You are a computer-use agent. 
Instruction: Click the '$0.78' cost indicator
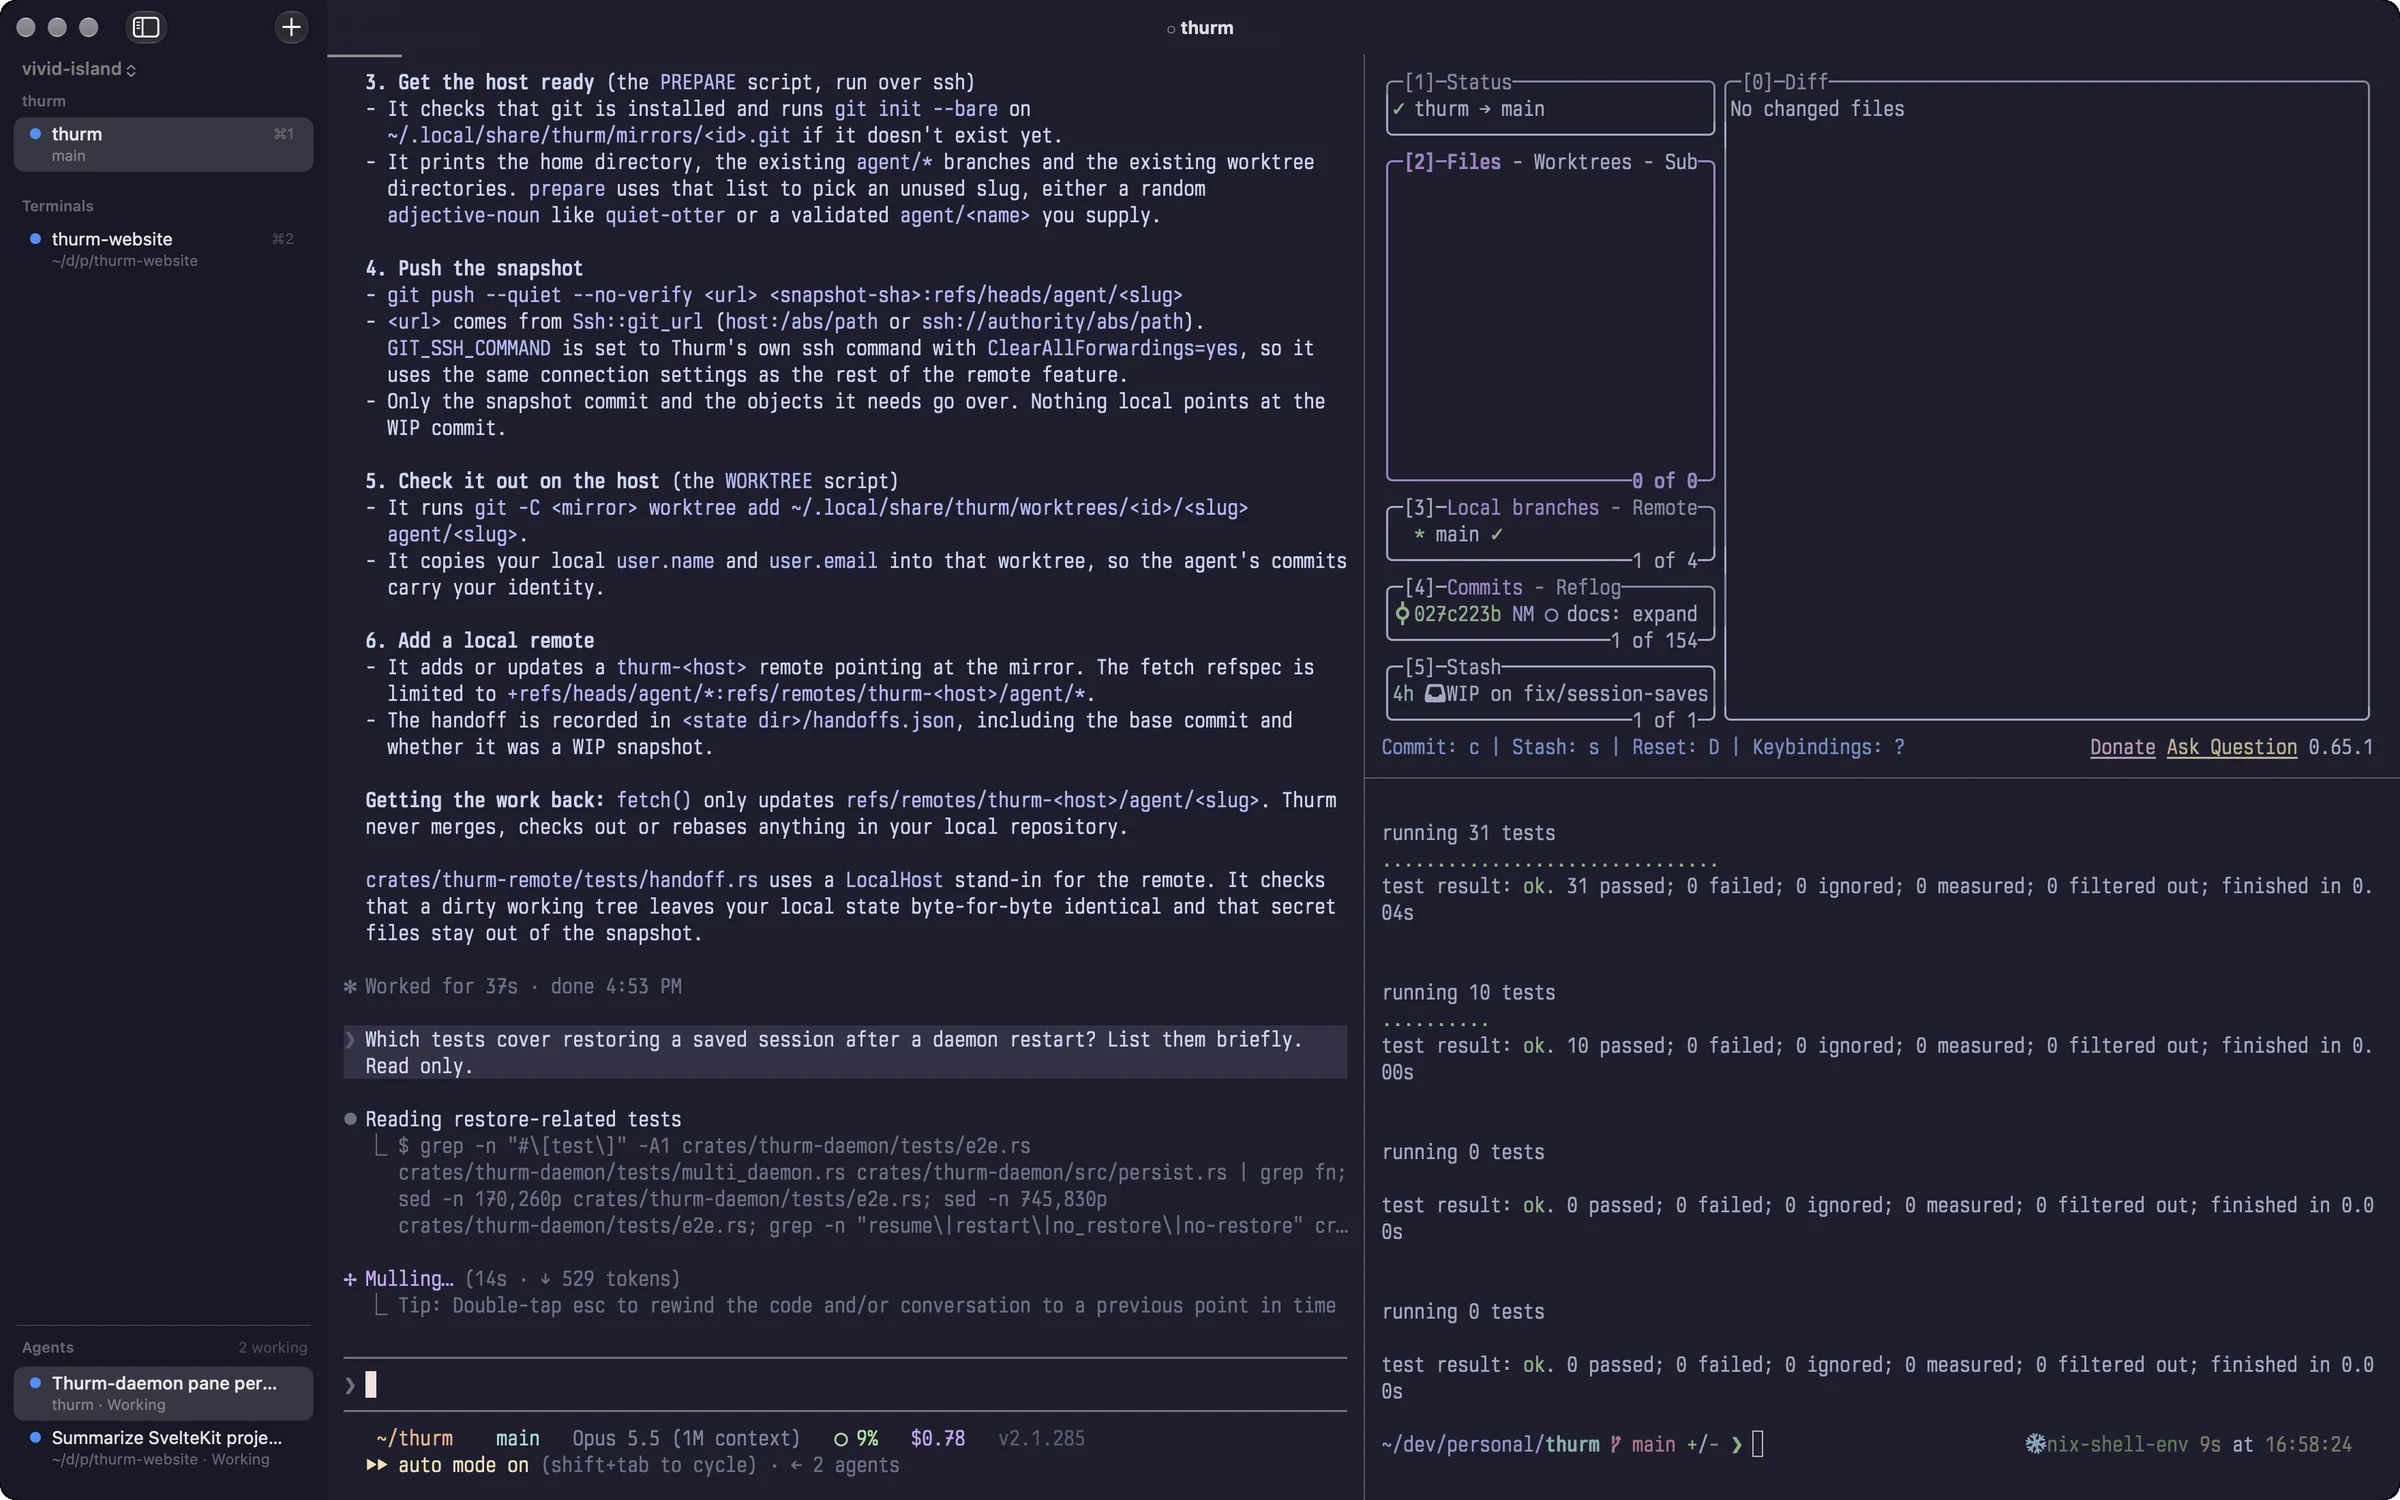pyautogui.click(x=937, y=1438)
